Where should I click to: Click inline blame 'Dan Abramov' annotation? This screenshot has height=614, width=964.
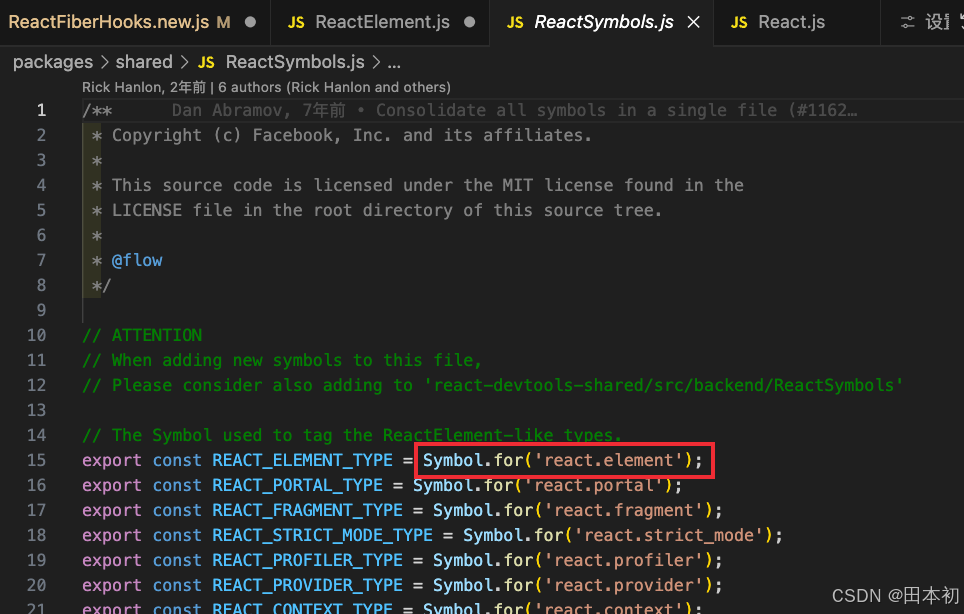click(x=514, y=110)
